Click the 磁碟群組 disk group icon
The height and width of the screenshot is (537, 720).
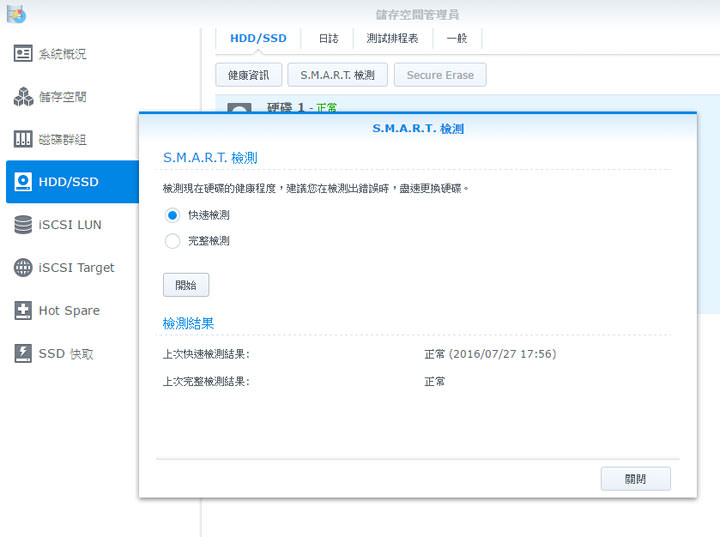coord(23,139)
